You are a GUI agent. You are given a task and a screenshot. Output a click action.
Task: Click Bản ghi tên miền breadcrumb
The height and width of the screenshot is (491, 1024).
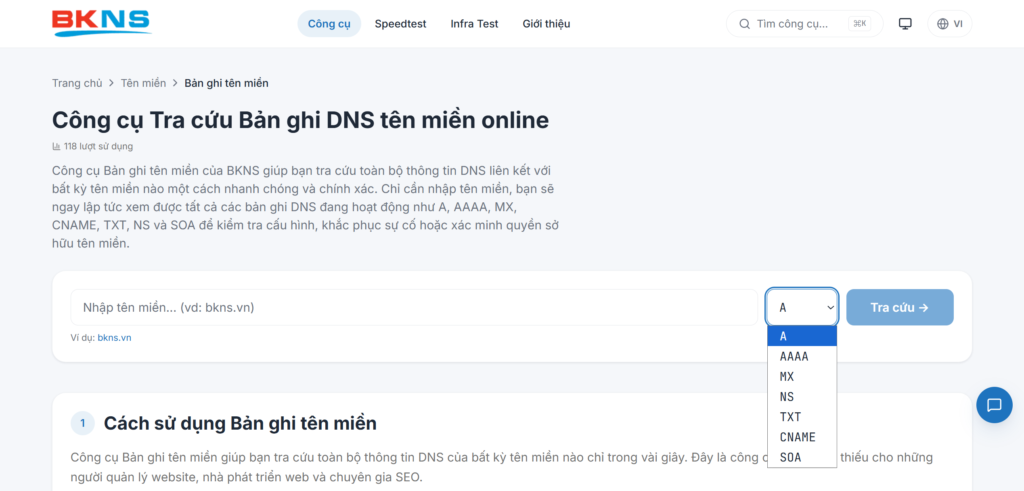click(x=227, y=83)
